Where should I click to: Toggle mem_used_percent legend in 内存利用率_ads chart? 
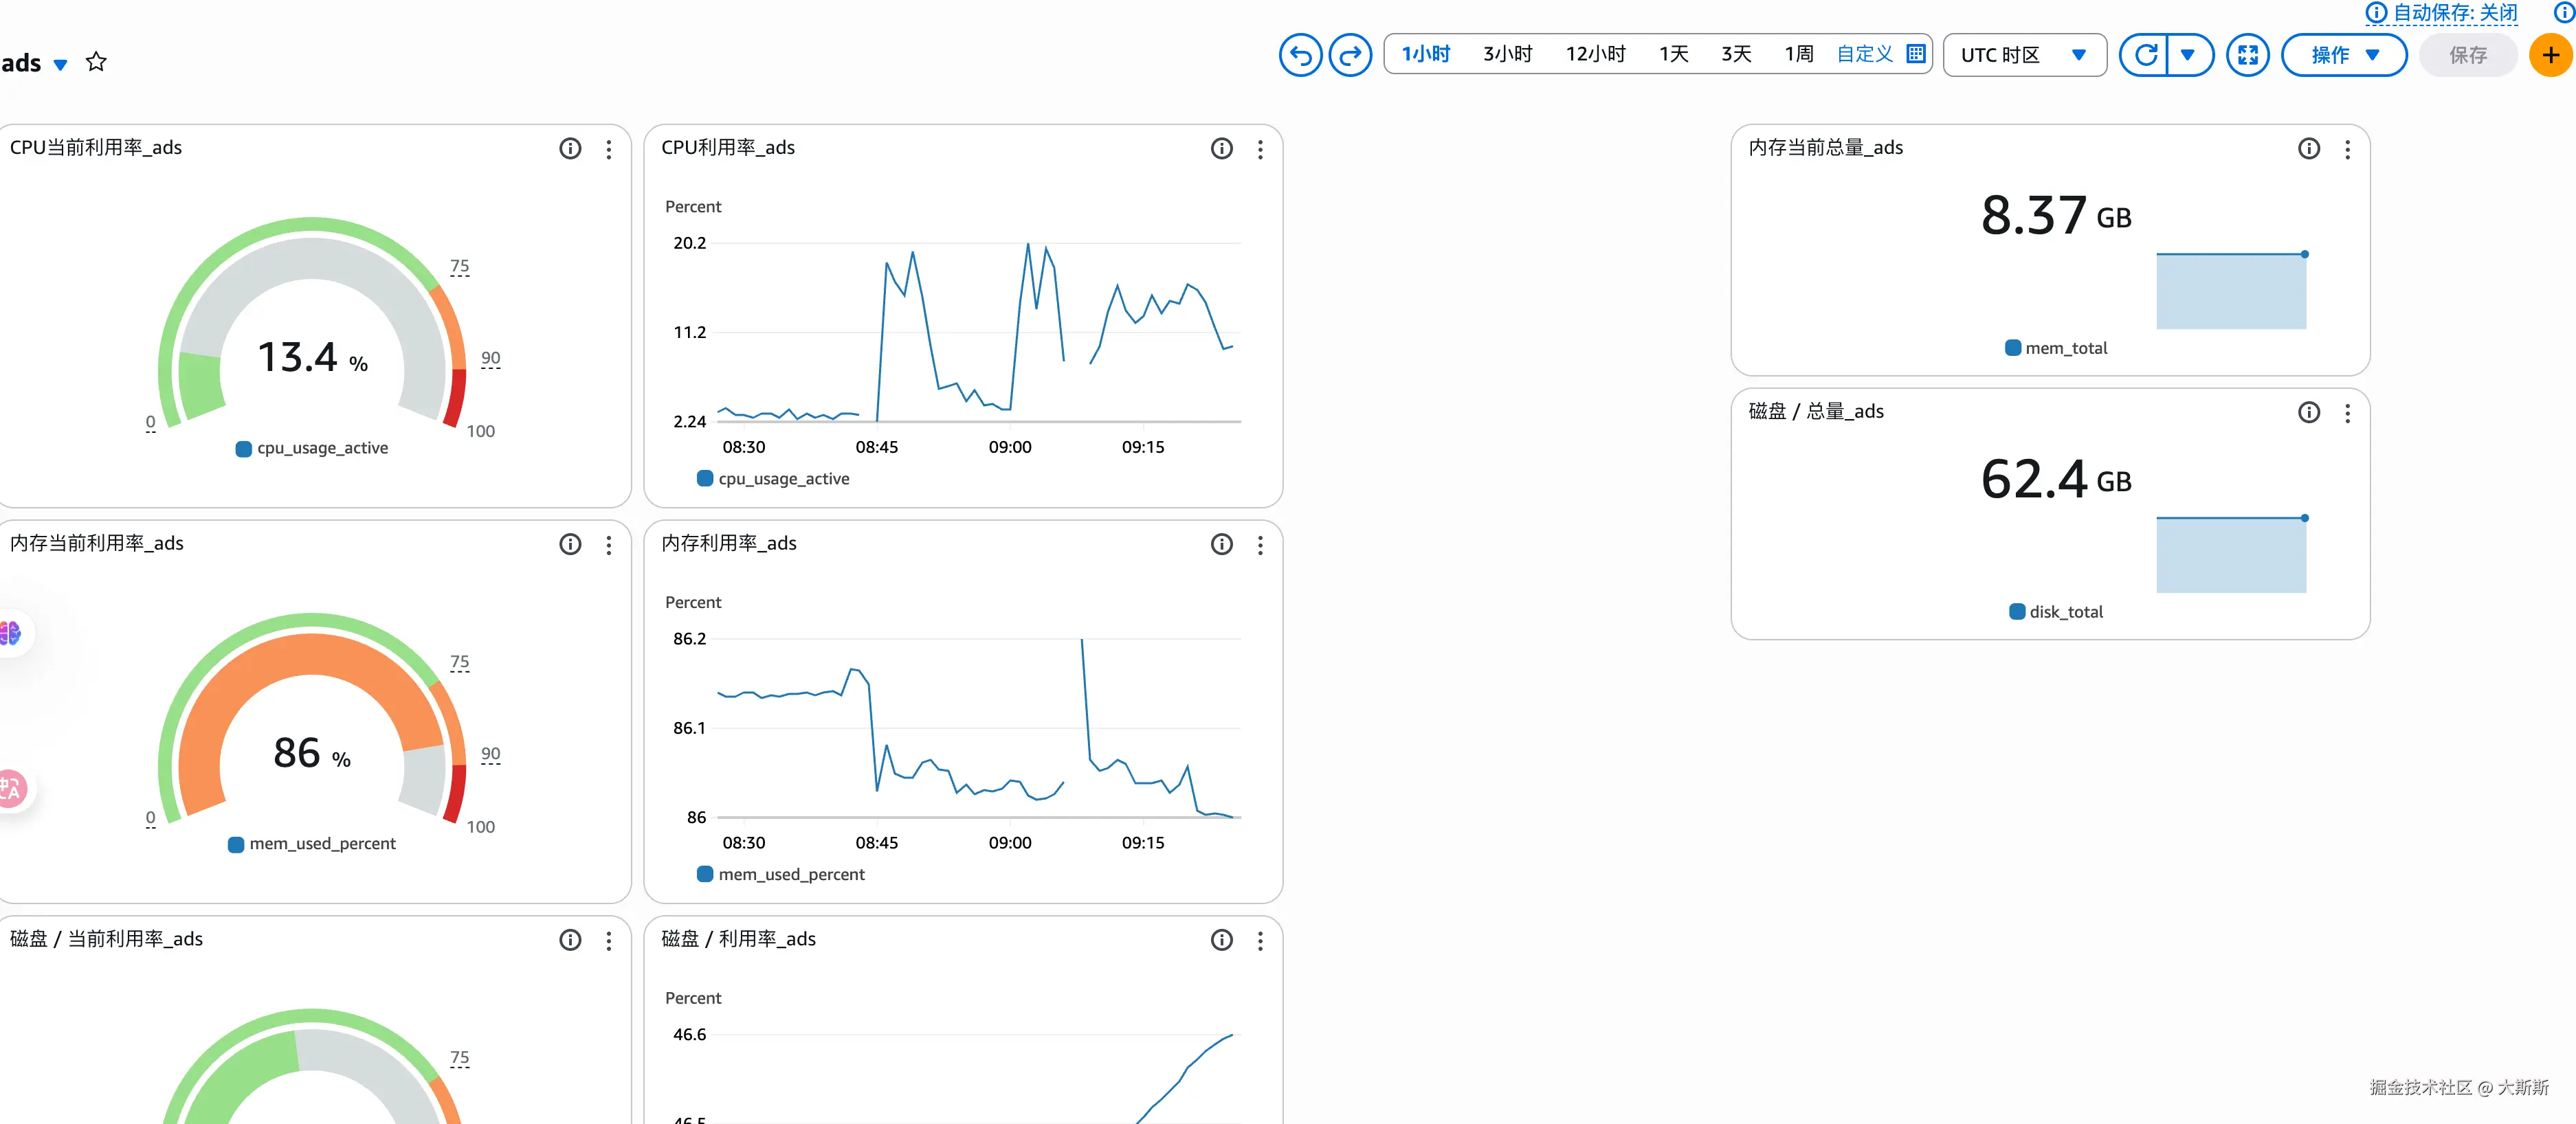(790, 875)
